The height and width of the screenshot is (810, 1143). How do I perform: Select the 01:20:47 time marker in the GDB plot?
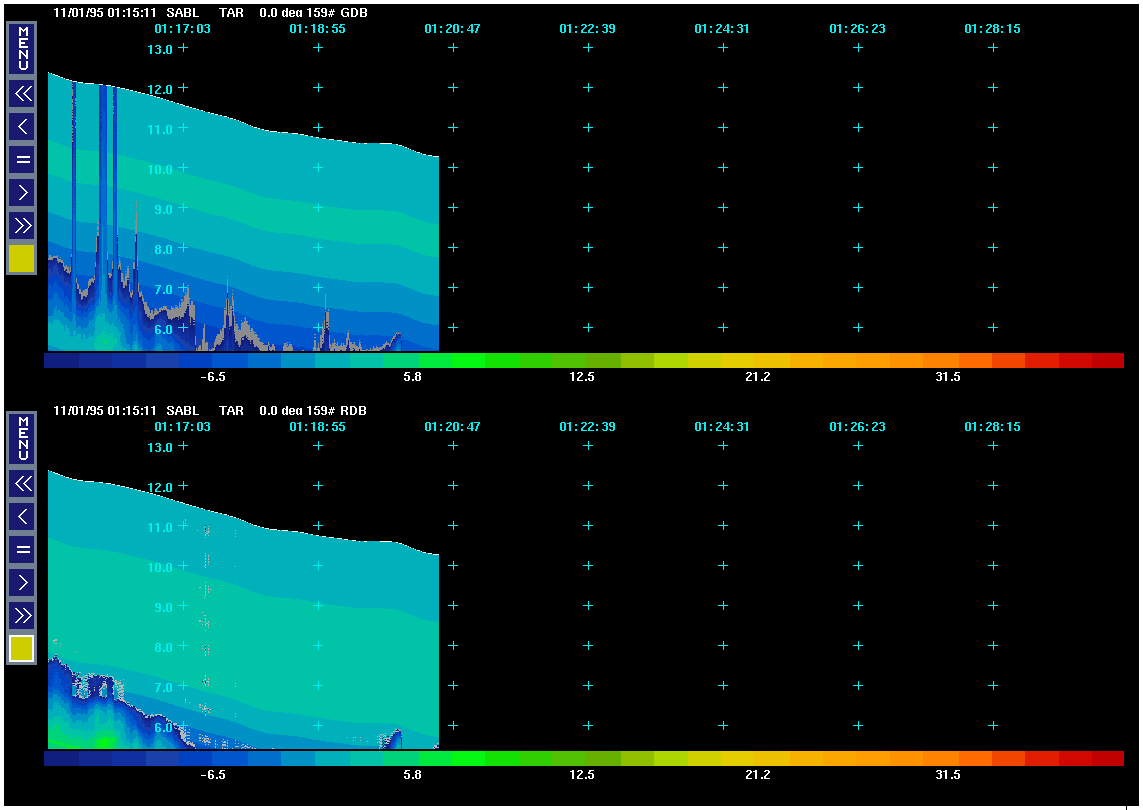click(452, 29)
